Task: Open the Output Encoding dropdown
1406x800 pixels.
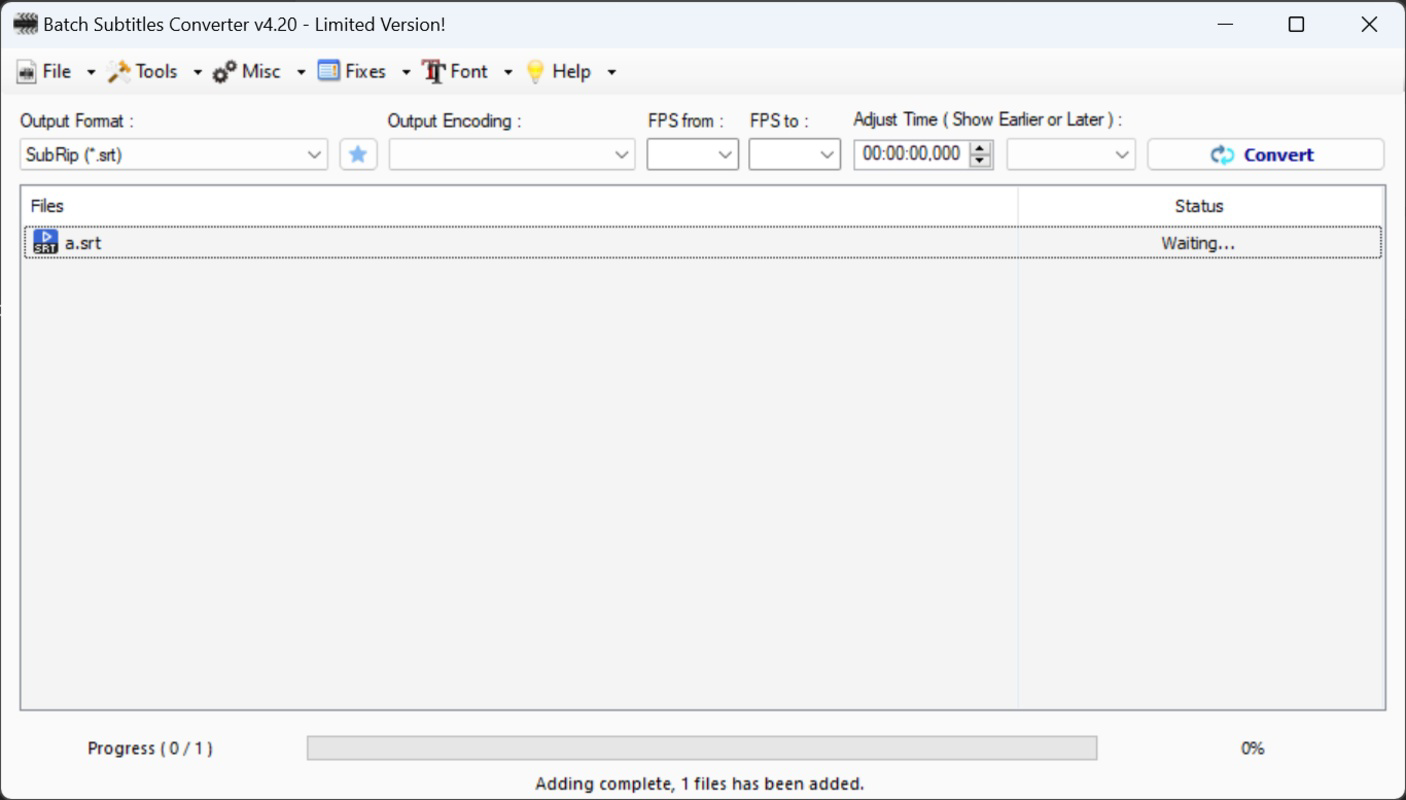Action: point(512,155)
